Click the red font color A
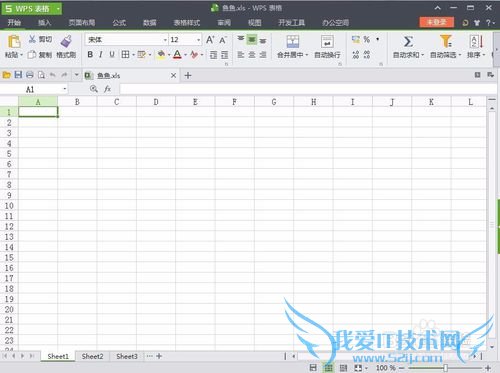 click(x=177, y=54)
